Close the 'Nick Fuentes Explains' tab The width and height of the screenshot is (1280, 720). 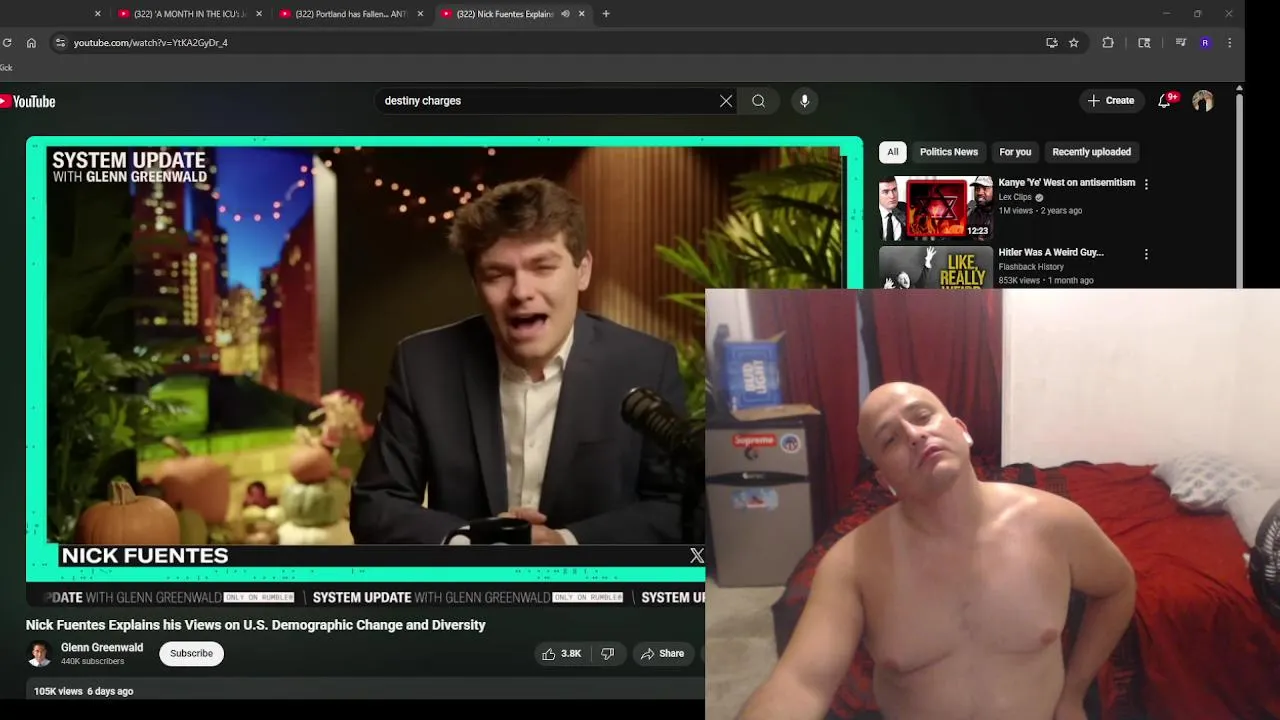coord(581,14)
